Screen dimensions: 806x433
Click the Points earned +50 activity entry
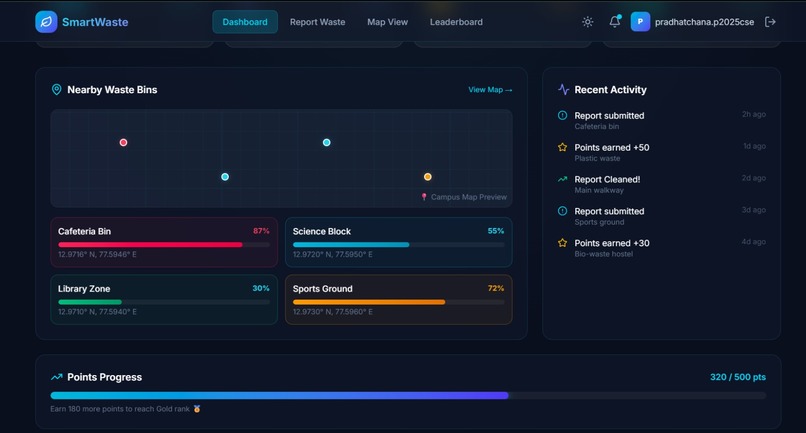(x=662, y=152)
